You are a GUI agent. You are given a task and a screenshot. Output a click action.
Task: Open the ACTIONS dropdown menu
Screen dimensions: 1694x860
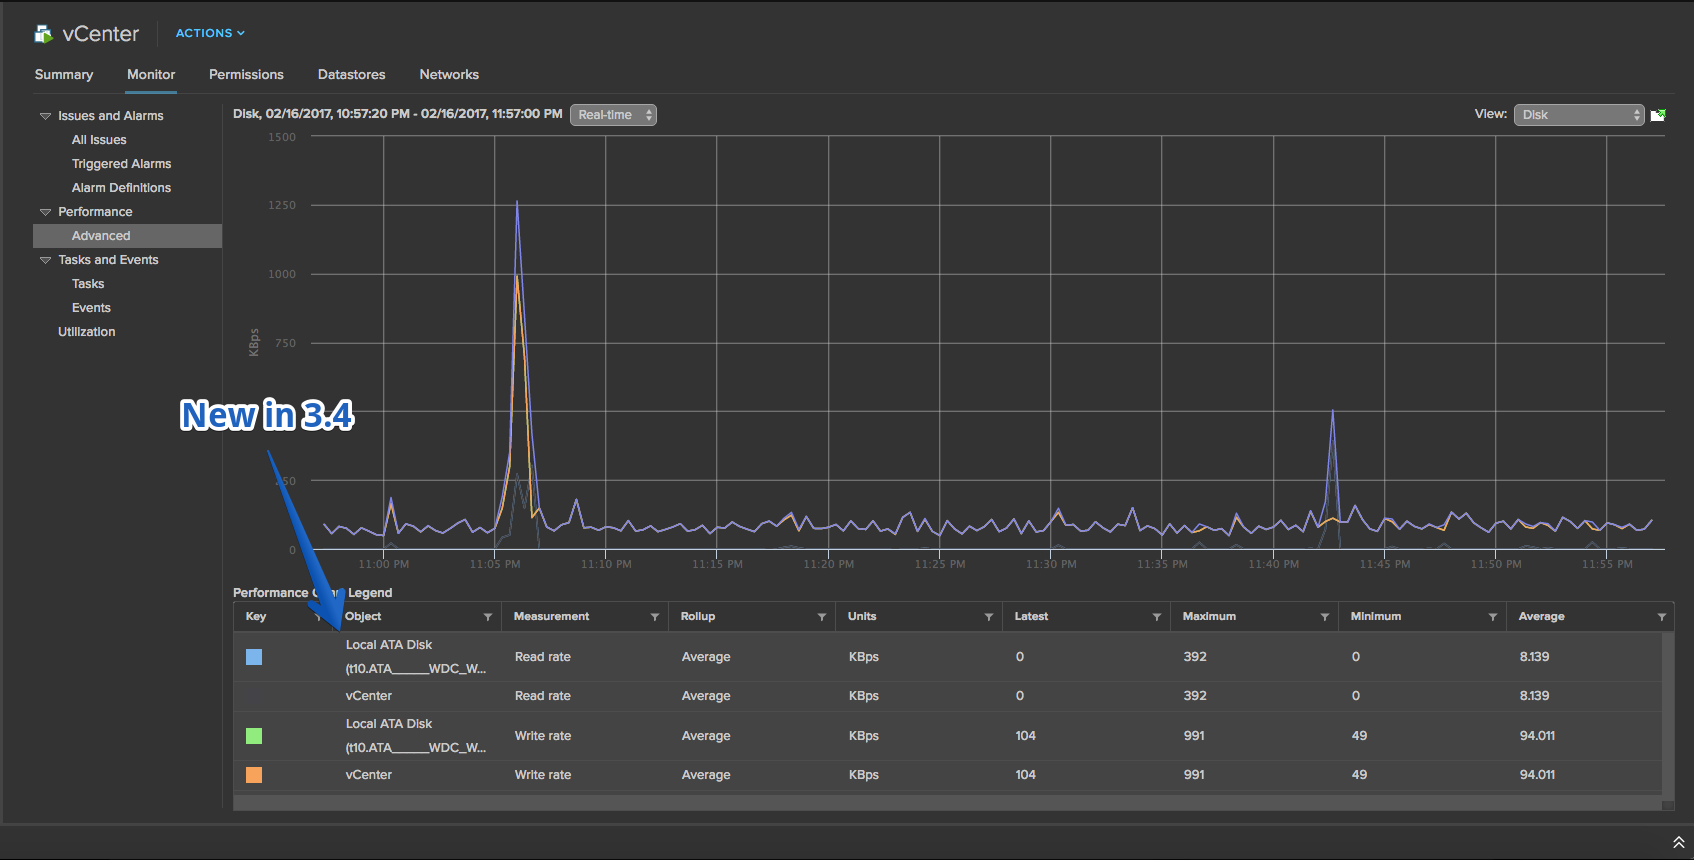pyautogui.click(x=210, y=33)
